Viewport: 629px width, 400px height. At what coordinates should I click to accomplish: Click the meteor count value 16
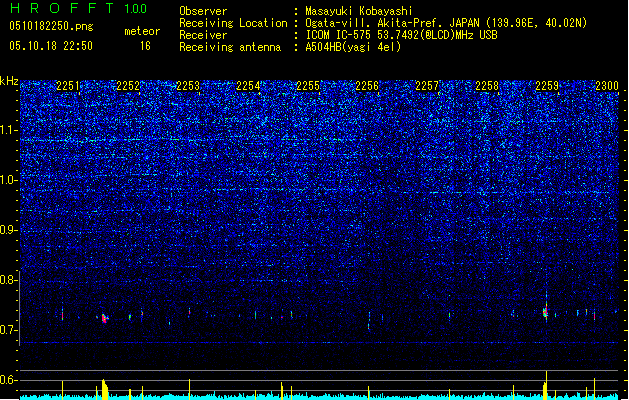pos(145,46)
